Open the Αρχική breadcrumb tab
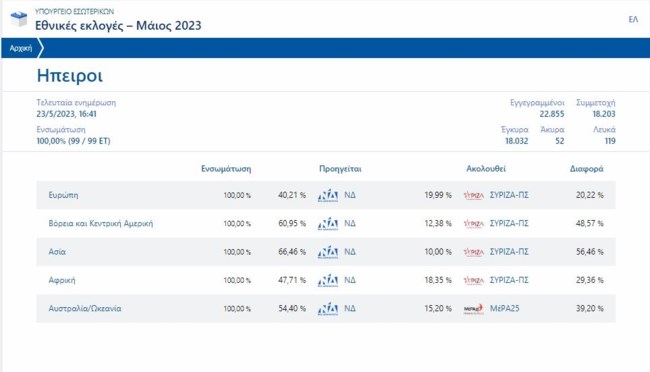This screenshot has height=372, width=650. [21, 48]
